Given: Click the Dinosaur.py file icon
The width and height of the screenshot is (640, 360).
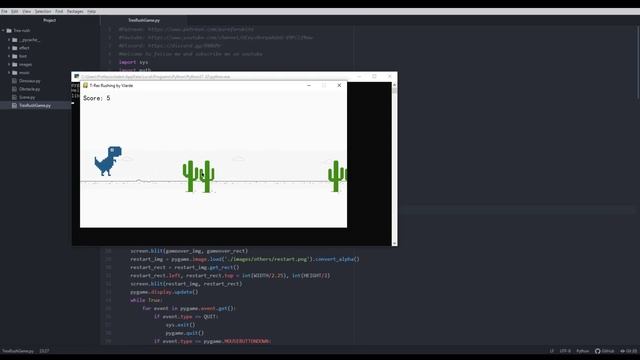Looking at the screenshot, I should [14, 81].
